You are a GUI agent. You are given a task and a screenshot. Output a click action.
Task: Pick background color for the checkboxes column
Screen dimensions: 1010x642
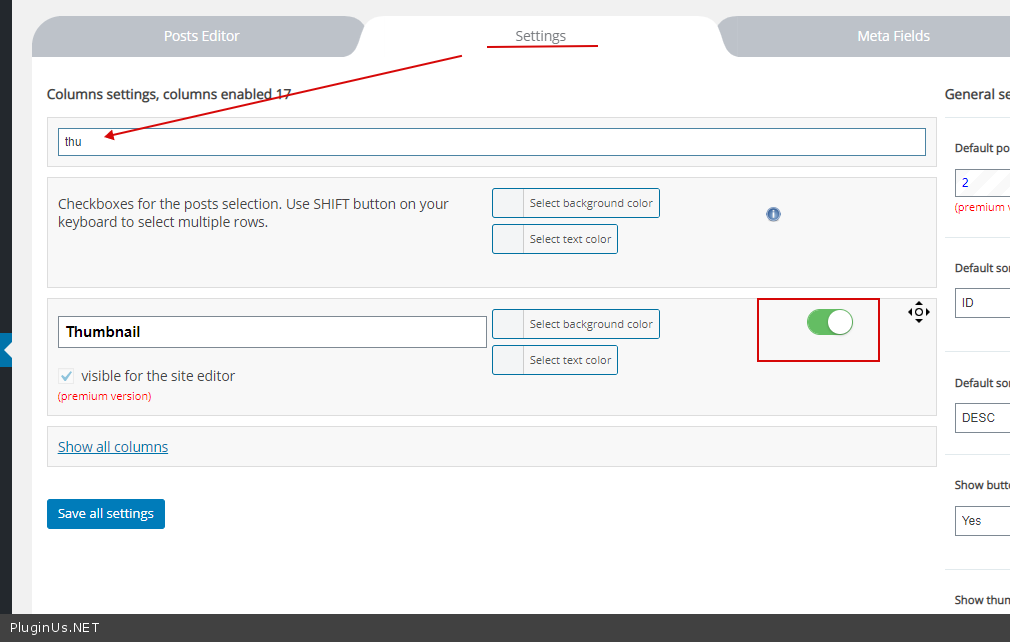pos(576,203)
